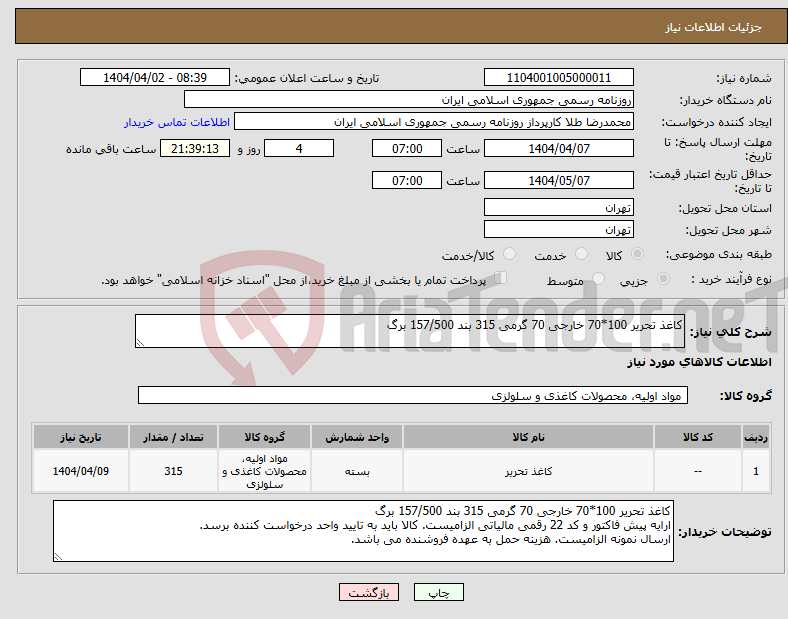The height and width of the screenshot is (619, 788).
Task: Click the شرح کلی نیاز description textarea
Action: 410,331
